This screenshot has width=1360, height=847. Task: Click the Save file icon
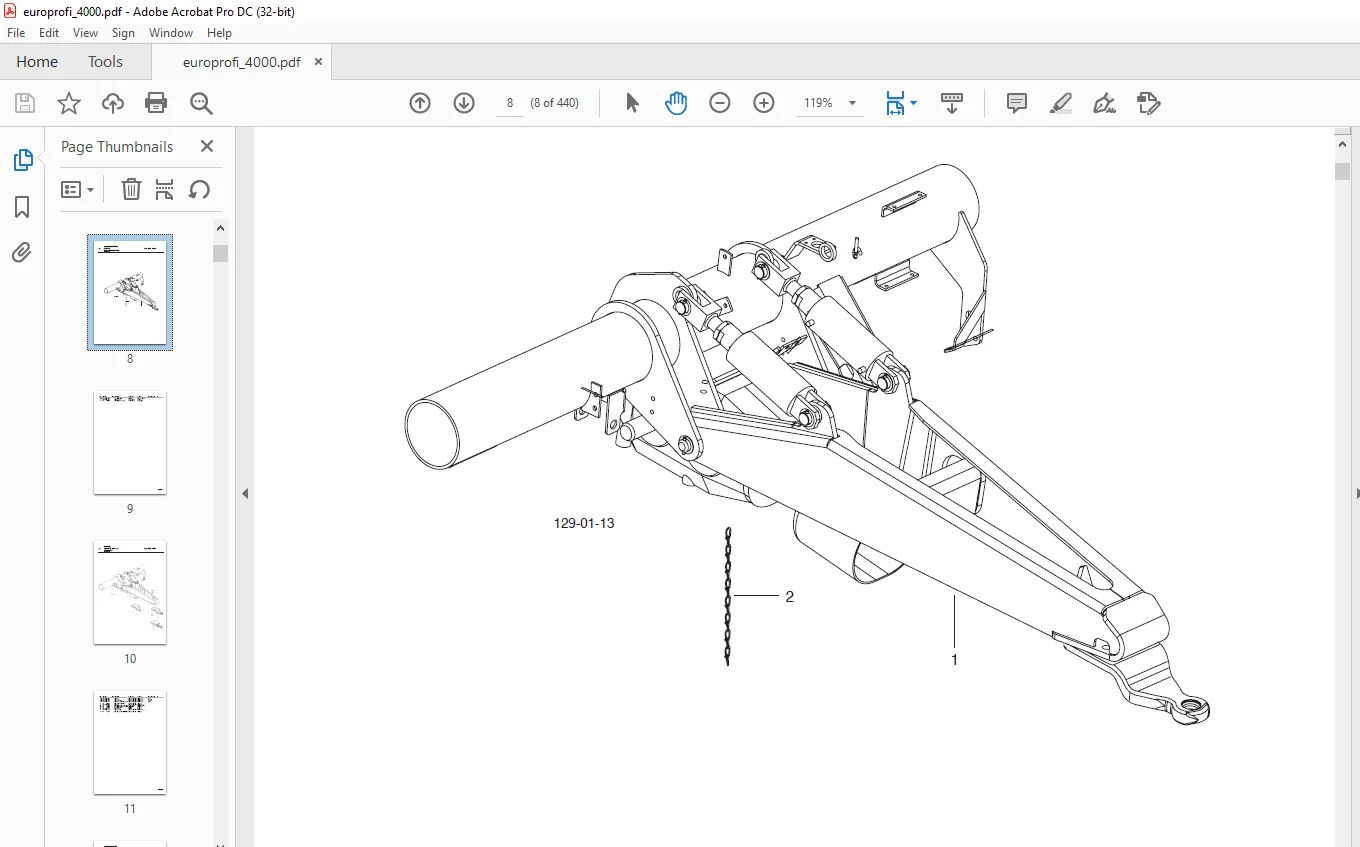pos(25,103)
